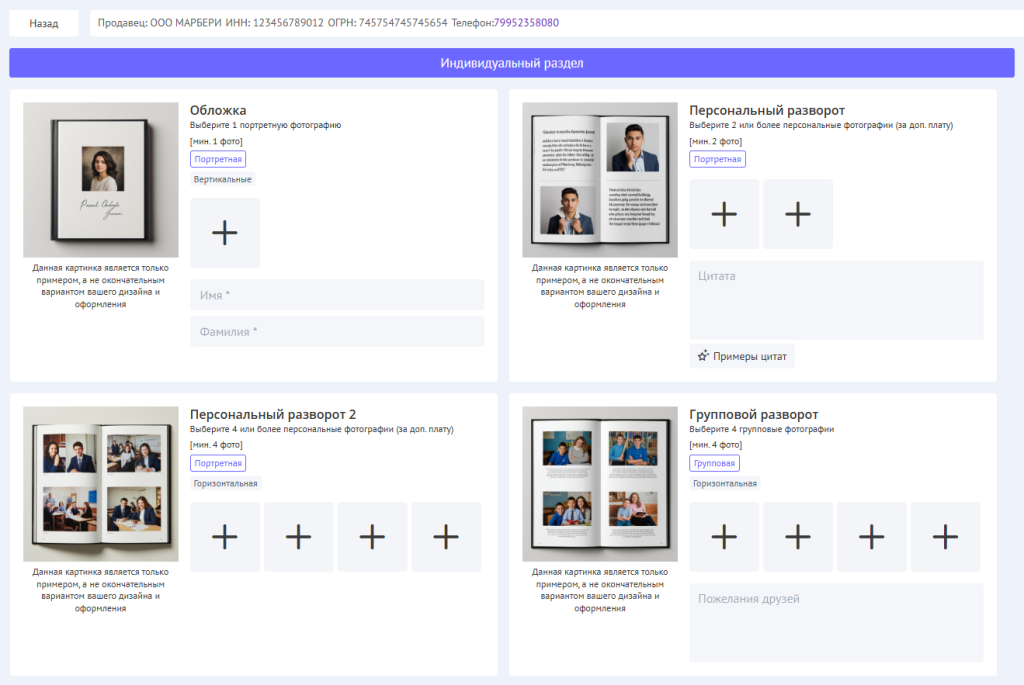Image resolution: width=1024 pixels, height=685 pixels.
Task: Click first plus in Персональный разворот
Action: click(x=724, y=214)
